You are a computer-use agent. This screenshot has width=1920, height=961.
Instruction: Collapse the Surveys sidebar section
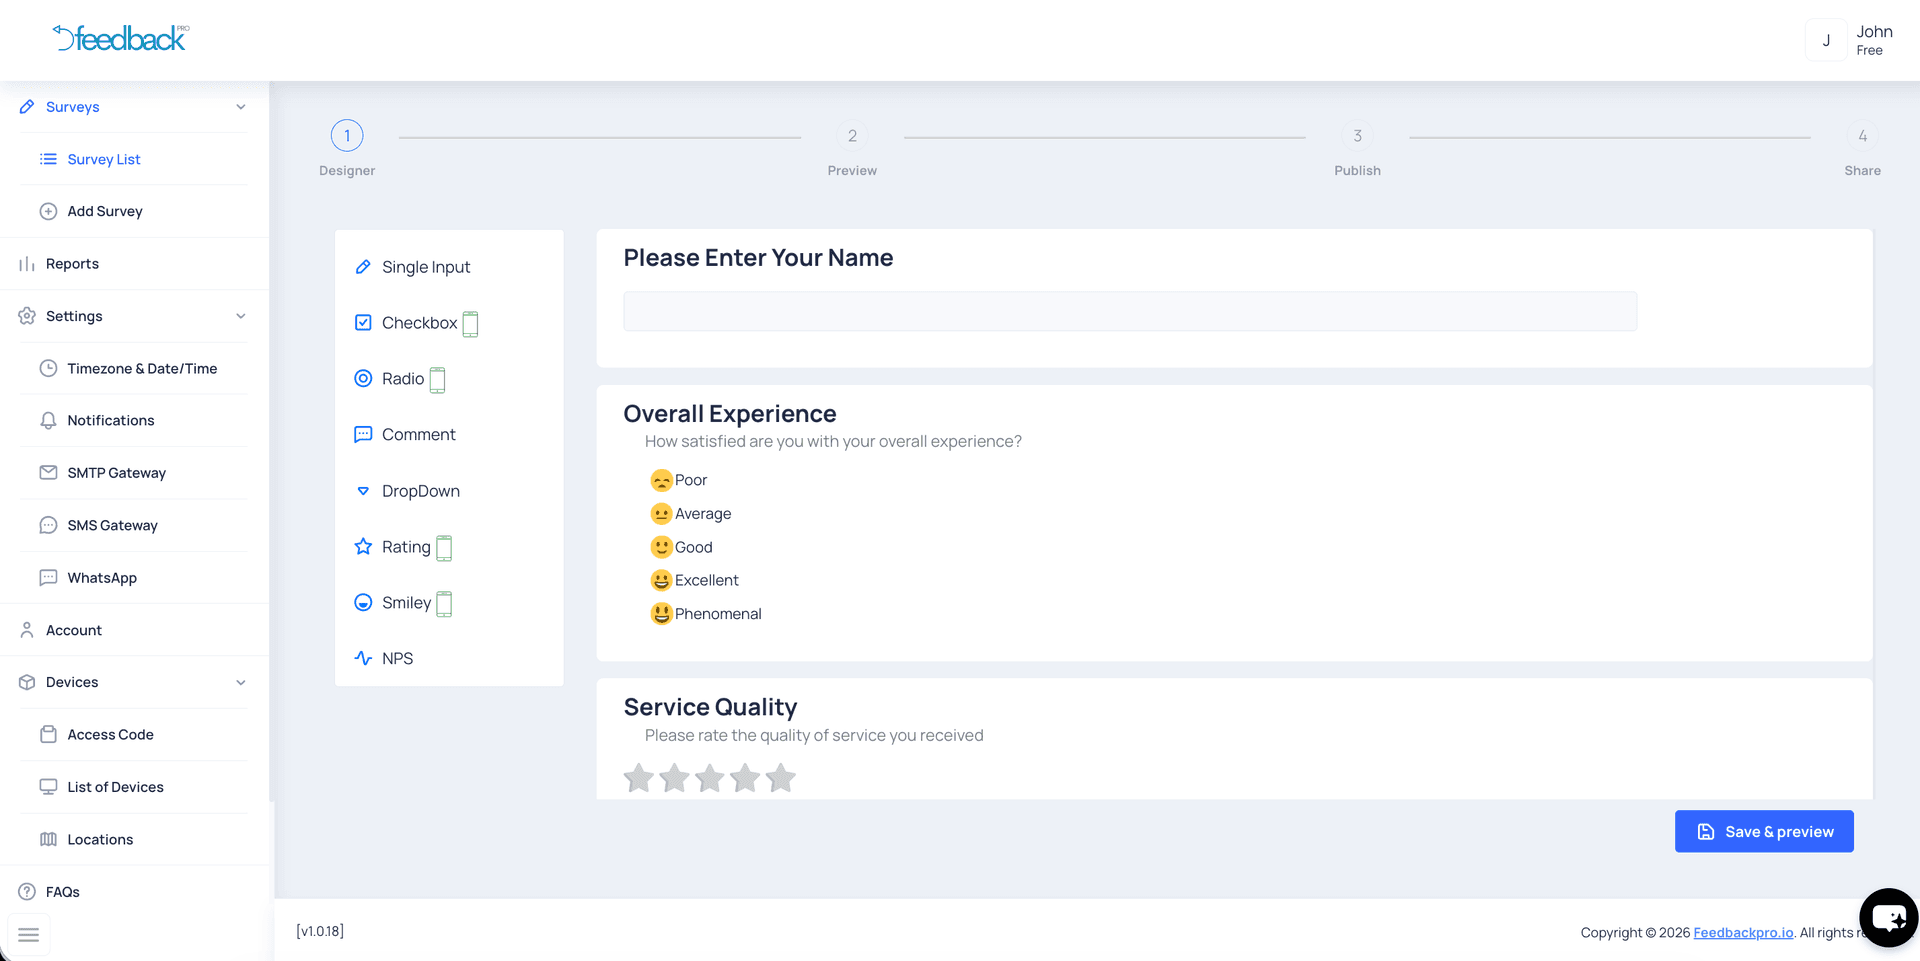point(240,107)
